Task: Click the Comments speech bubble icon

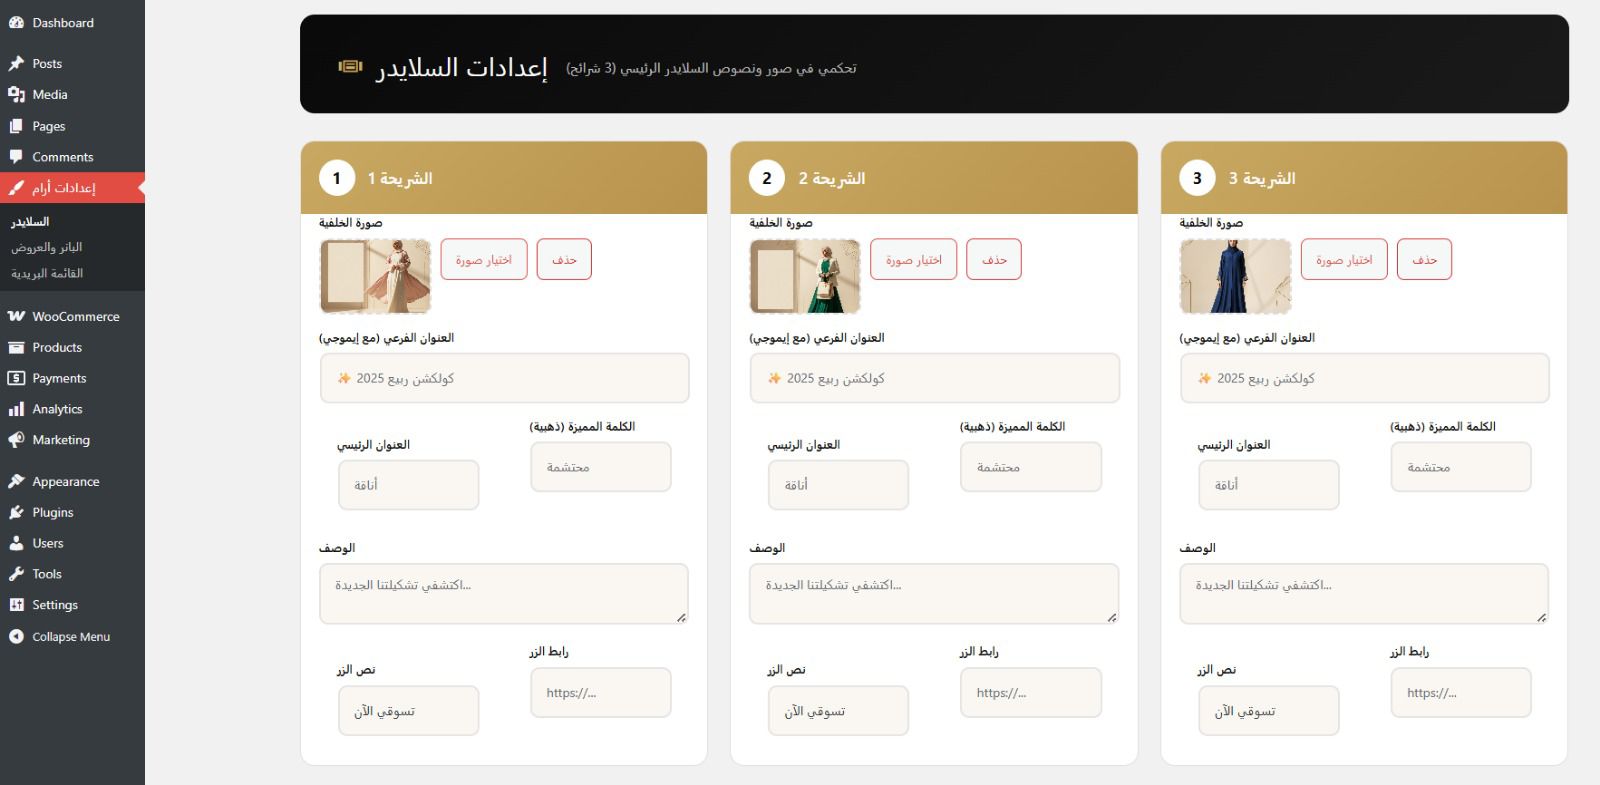Action: [x=16, y=157]
